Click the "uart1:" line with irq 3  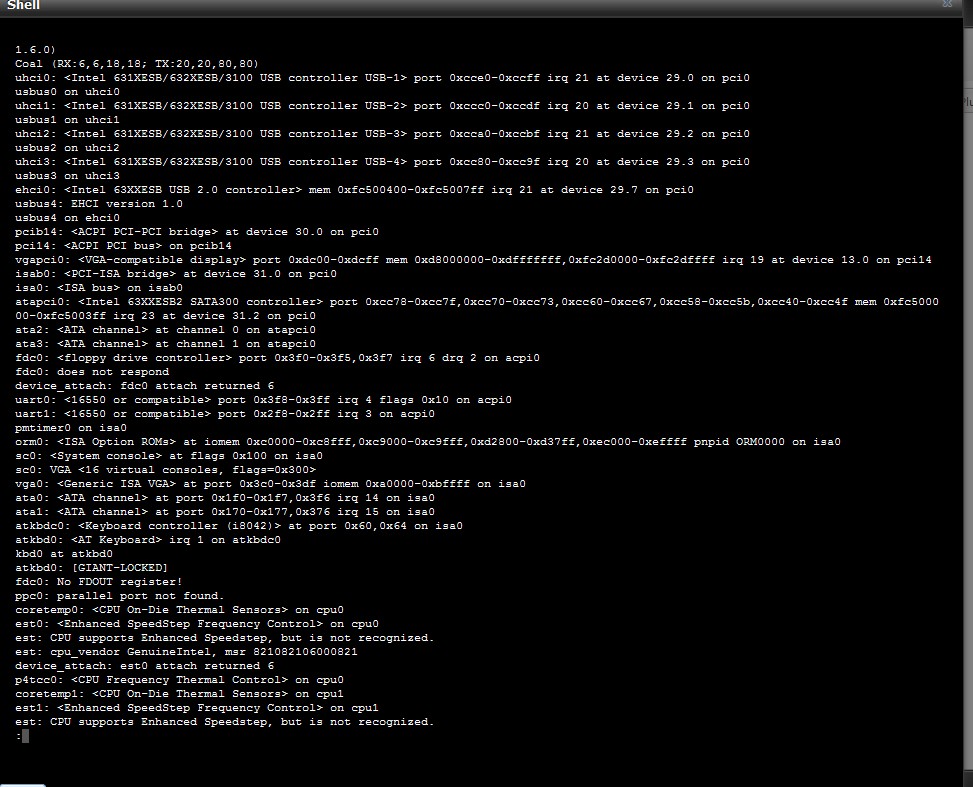pyautogui.click(x=225, y=413)
